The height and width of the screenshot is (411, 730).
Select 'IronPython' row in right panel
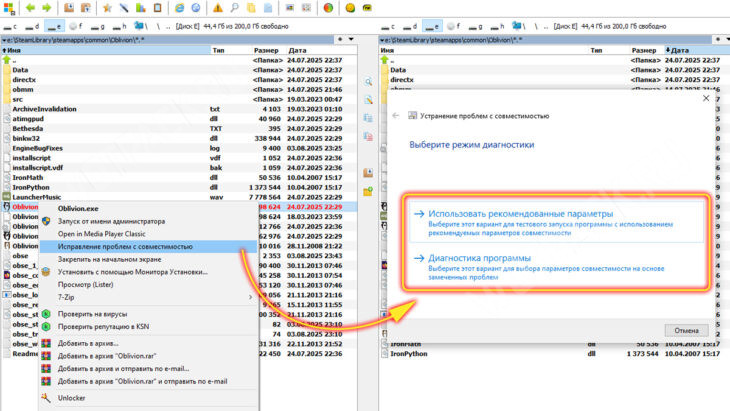tap(554, 354)
